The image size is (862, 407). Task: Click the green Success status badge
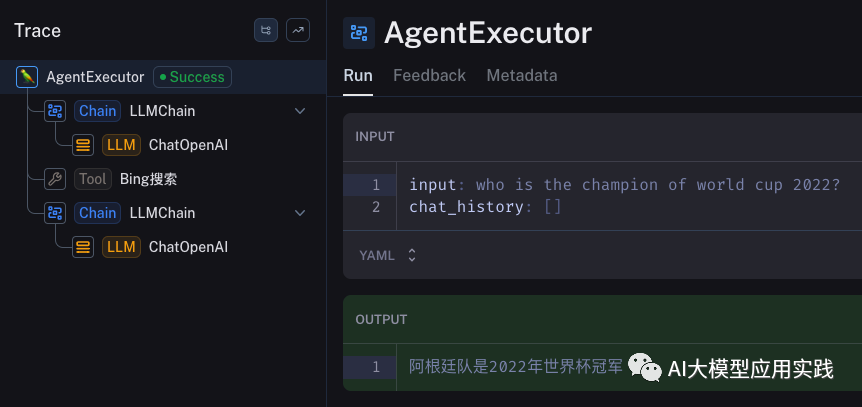[192, 77]
